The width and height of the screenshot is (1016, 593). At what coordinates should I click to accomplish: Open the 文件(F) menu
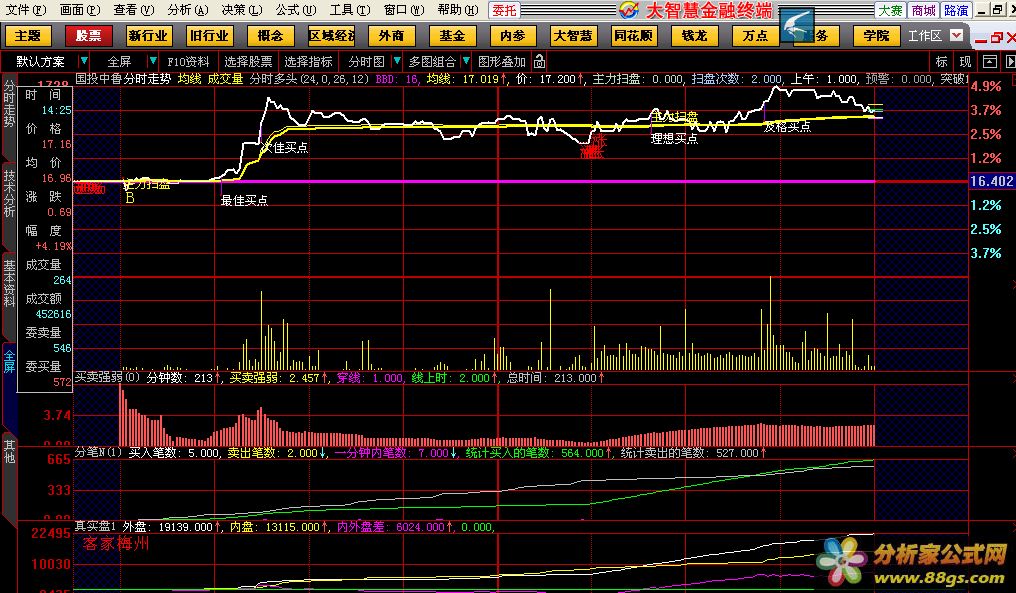[x=26, y=10]
